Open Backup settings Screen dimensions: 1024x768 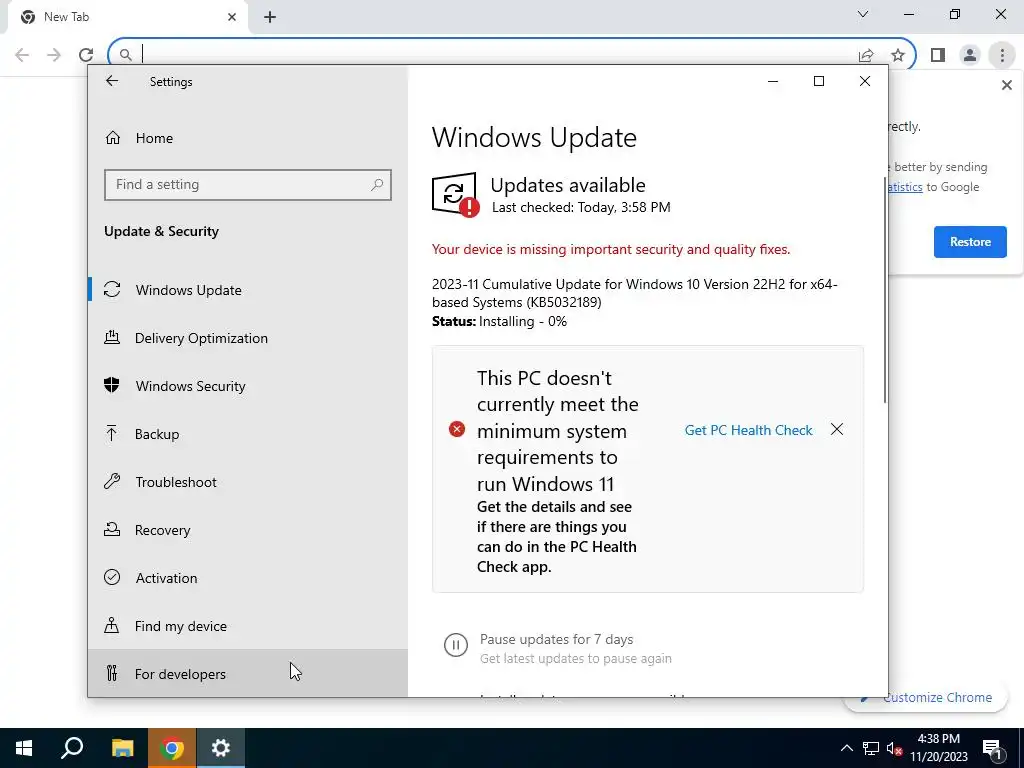tap(248, 434)
